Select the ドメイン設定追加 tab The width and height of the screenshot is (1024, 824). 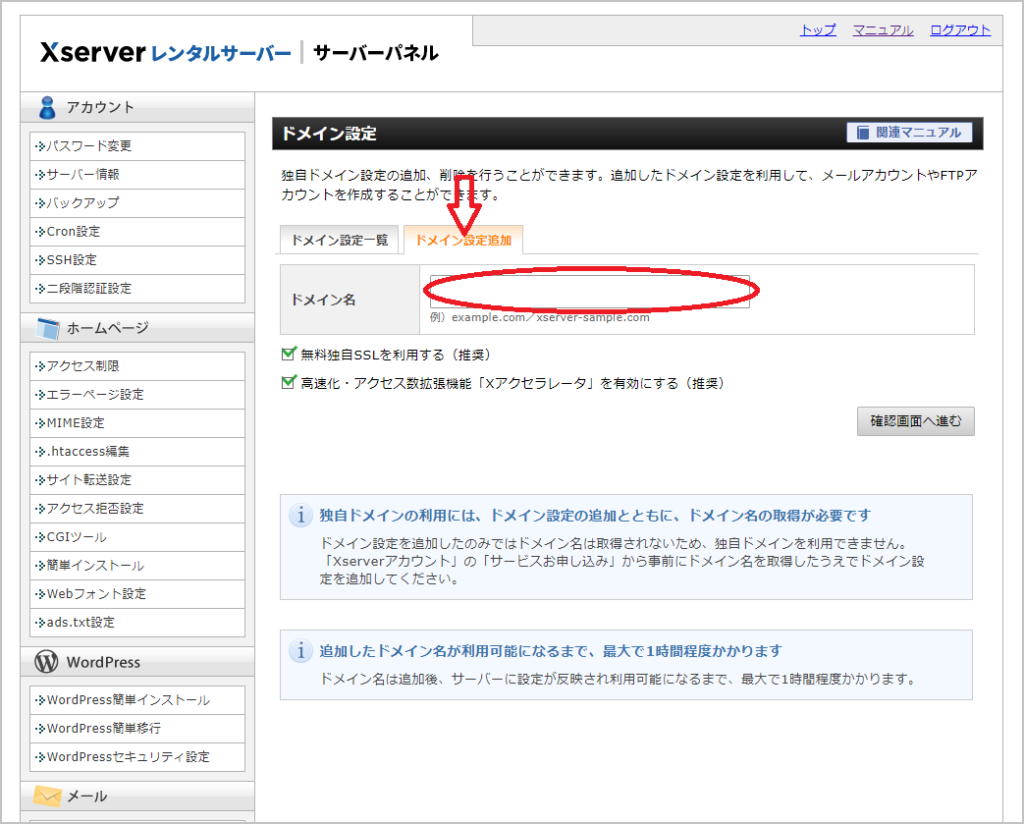tap(463, 240)
